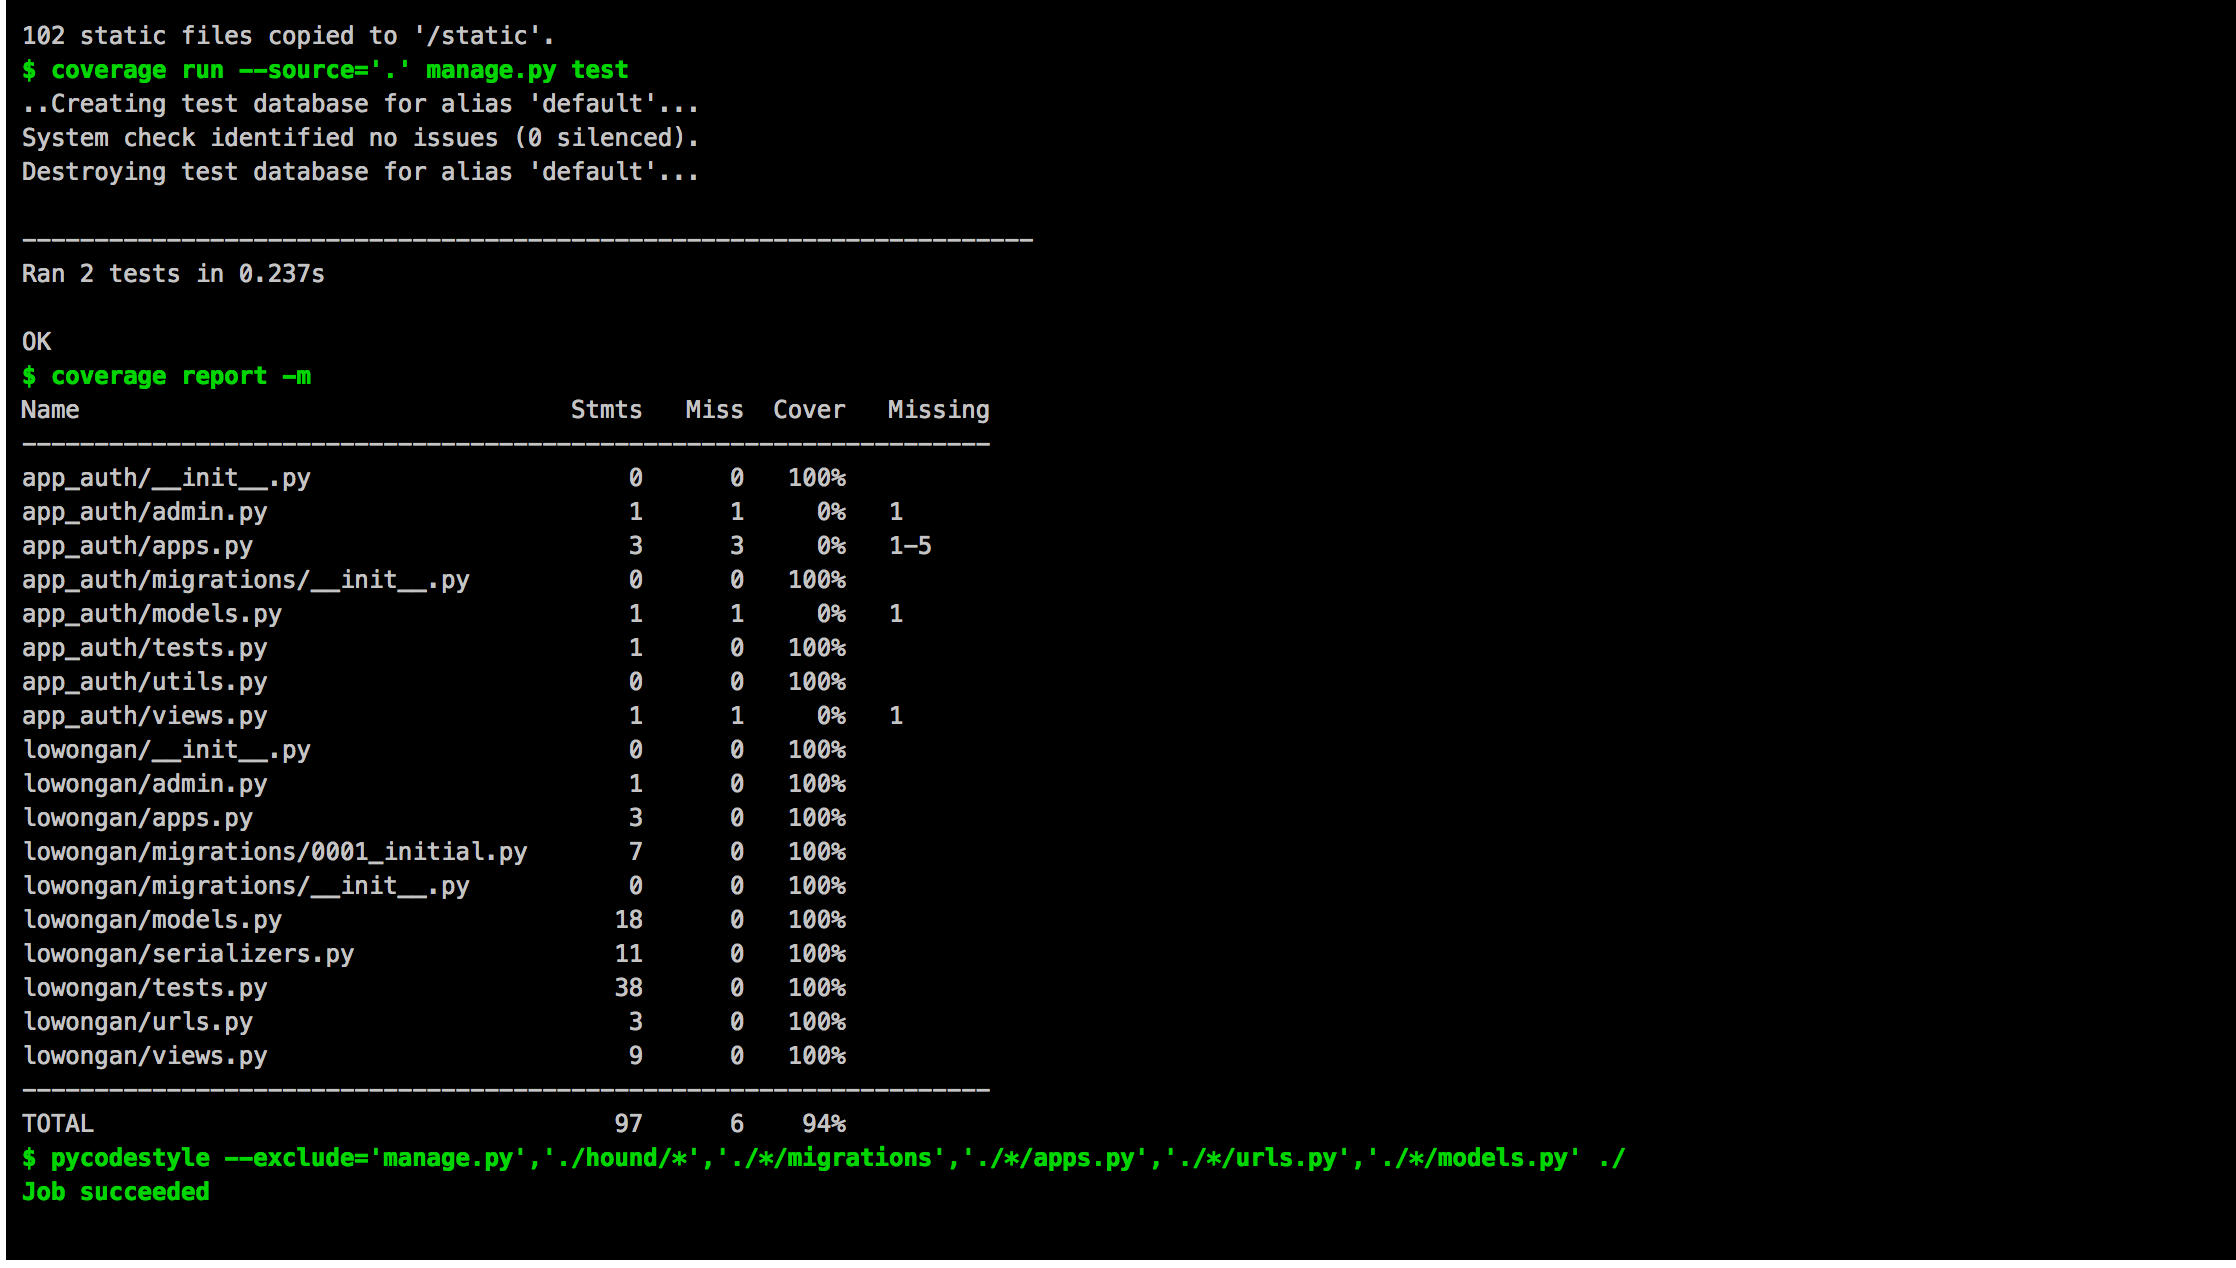This screenshot has height=1268, width=2236.
Task: Click the lowongan/views.py file name
Action: 145,1056
